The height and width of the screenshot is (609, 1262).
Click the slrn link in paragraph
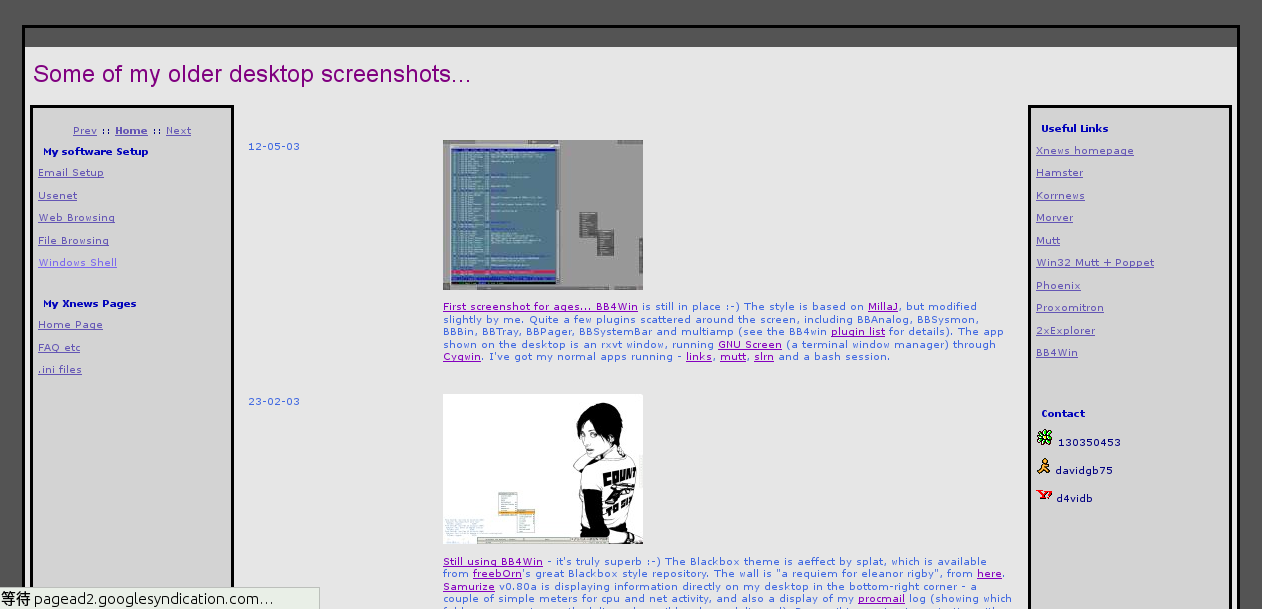(764, 357)
